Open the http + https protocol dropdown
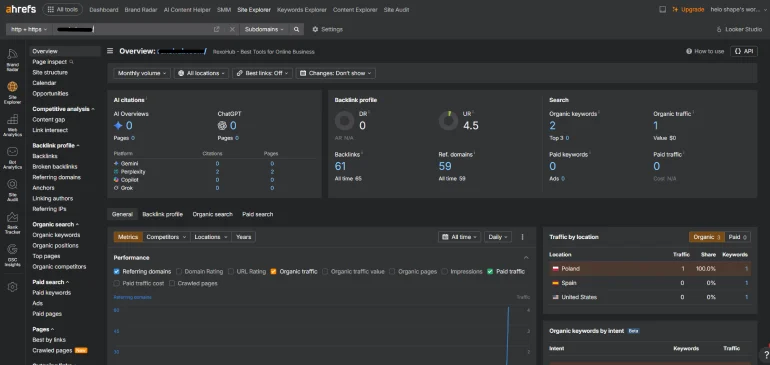This screenshot has width=770, height=365. [29, 29]
